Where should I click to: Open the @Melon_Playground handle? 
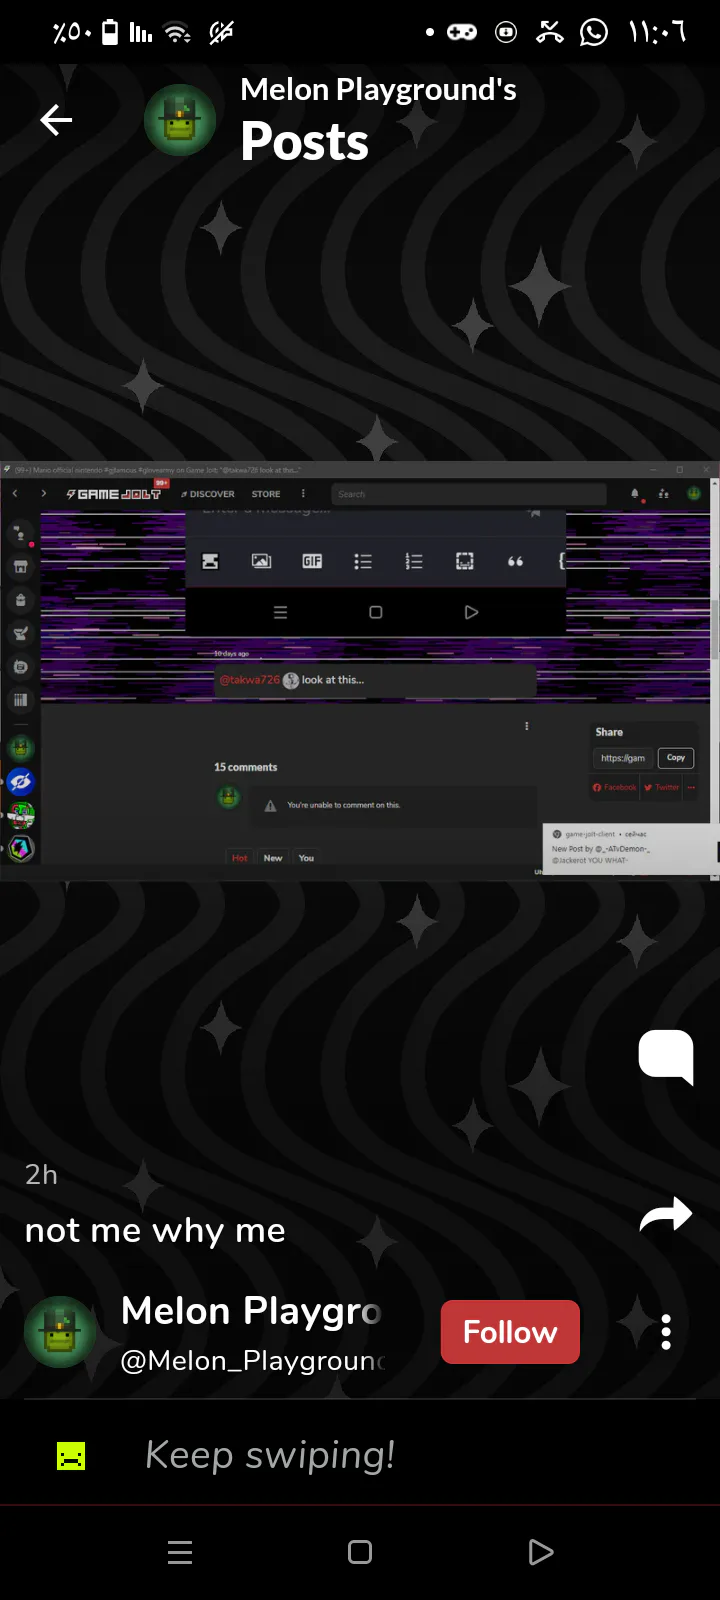[253, 1361]
